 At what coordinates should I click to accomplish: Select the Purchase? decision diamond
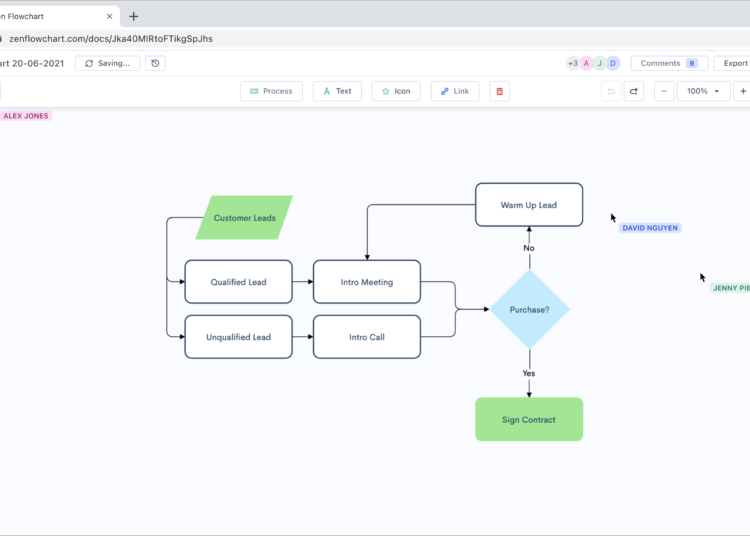529,309
